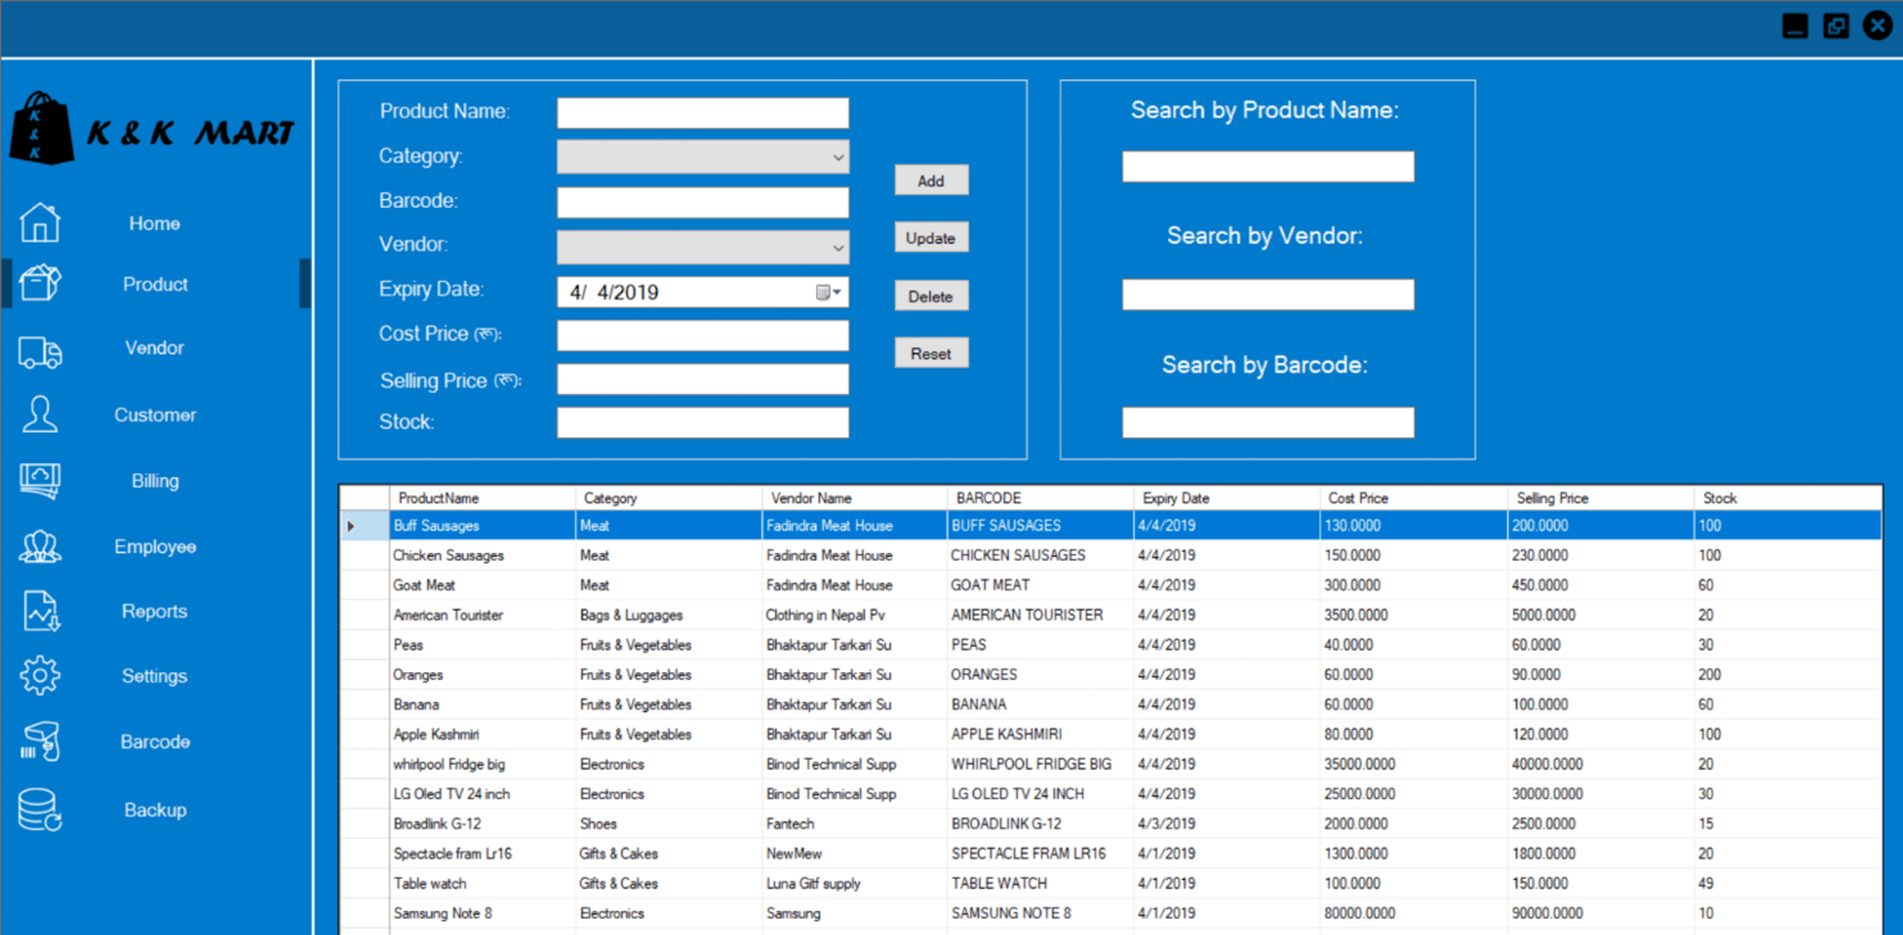
Task: Click the Vendor truck icon
Action: pos(40,351)
